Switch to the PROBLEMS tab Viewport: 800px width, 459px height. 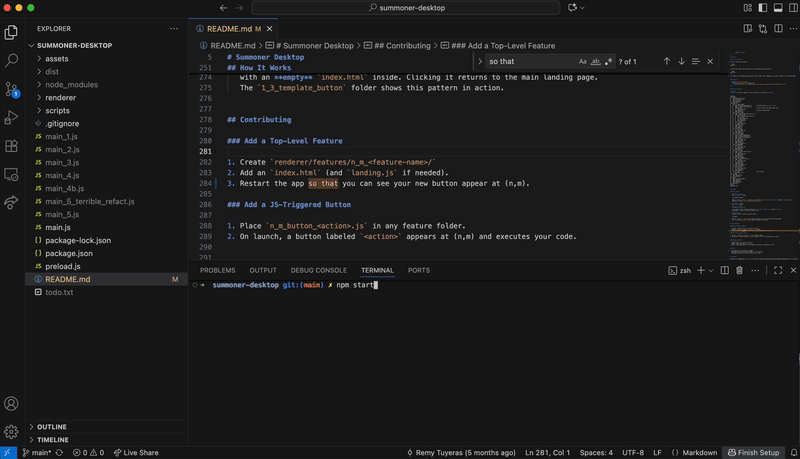(x=217, y=270)
